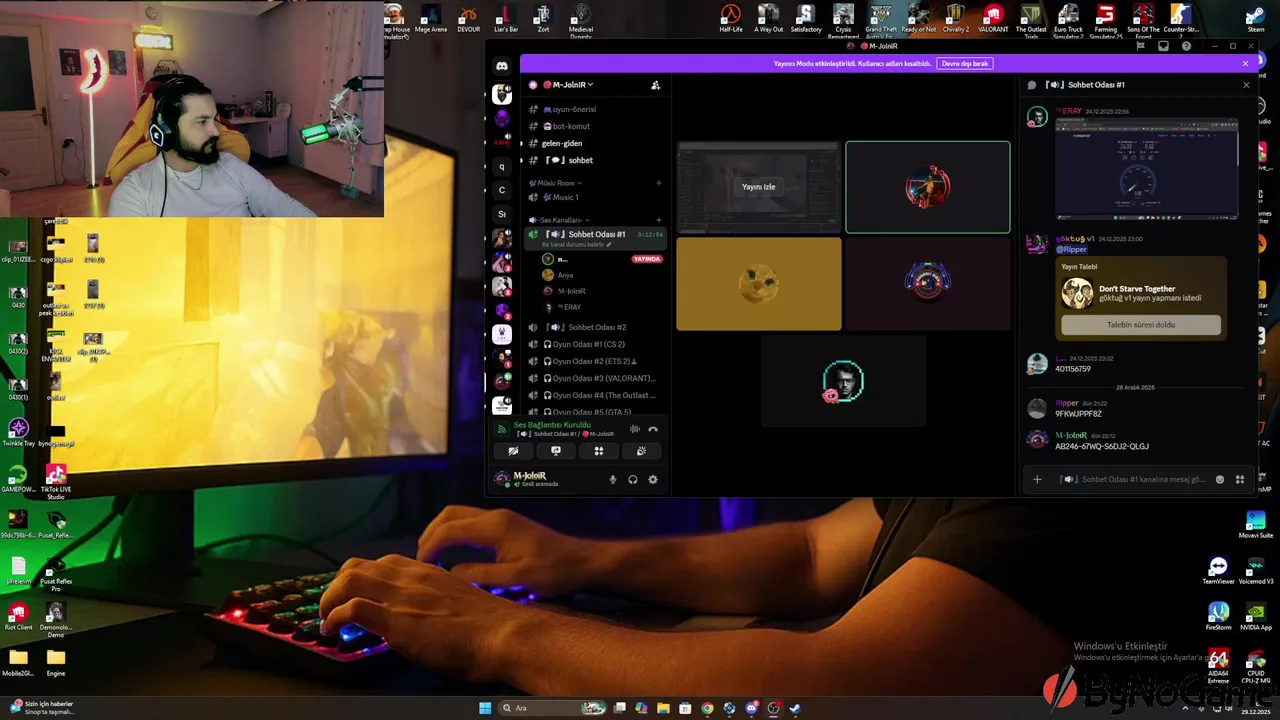
Task: Select user Anya in voice channel
Action: click(x=565, y=275)
